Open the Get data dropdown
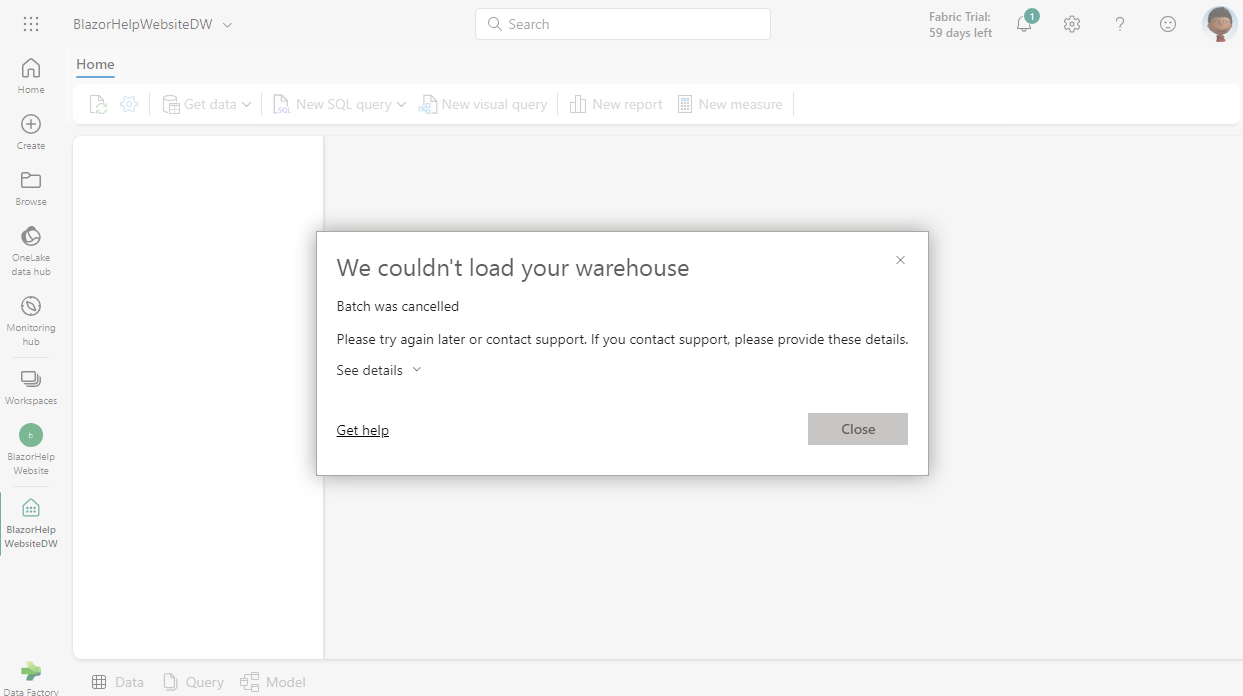 coord(206,104)
